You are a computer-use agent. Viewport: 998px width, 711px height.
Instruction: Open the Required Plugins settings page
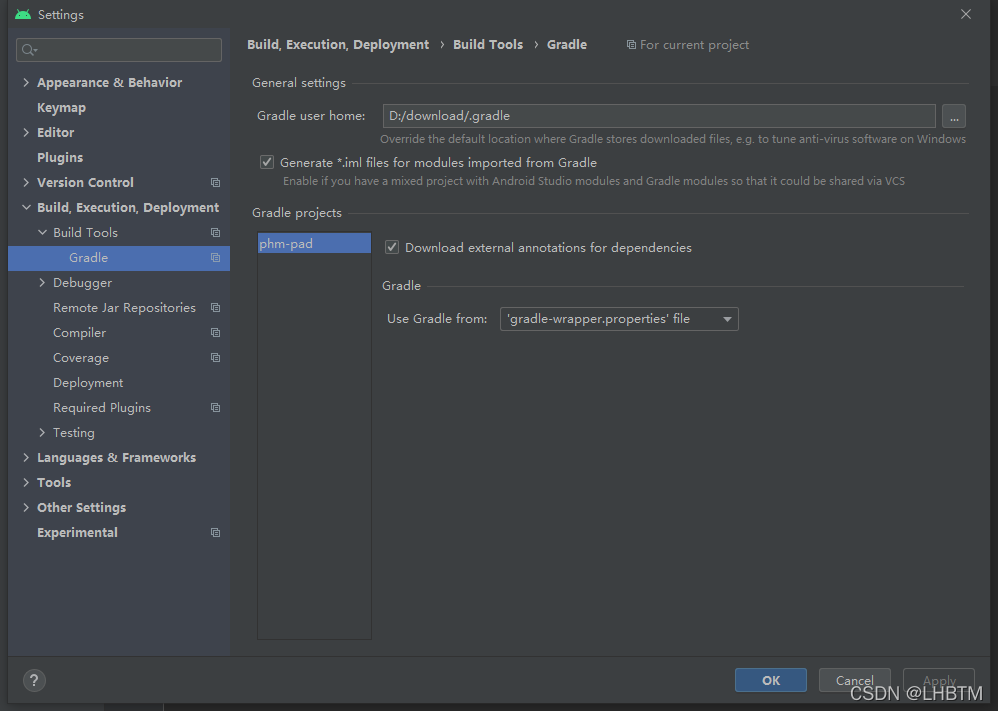pos(102,407)
